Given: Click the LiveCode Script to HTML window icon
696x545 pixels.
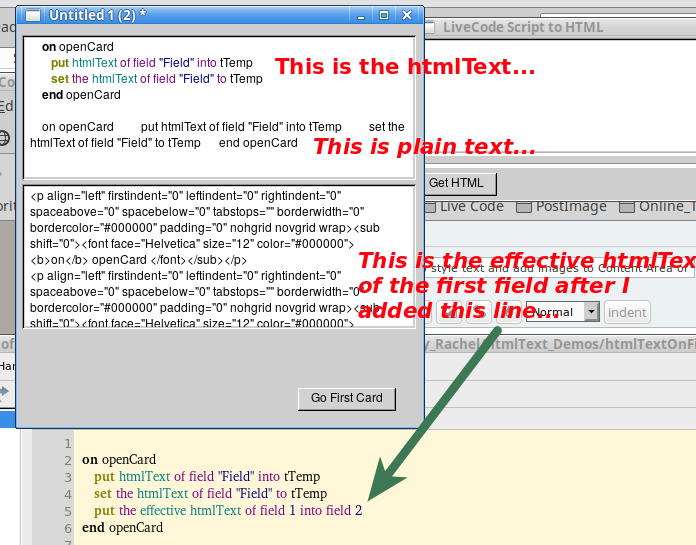Looking at the screenshot, I should [x=432, y=27].
